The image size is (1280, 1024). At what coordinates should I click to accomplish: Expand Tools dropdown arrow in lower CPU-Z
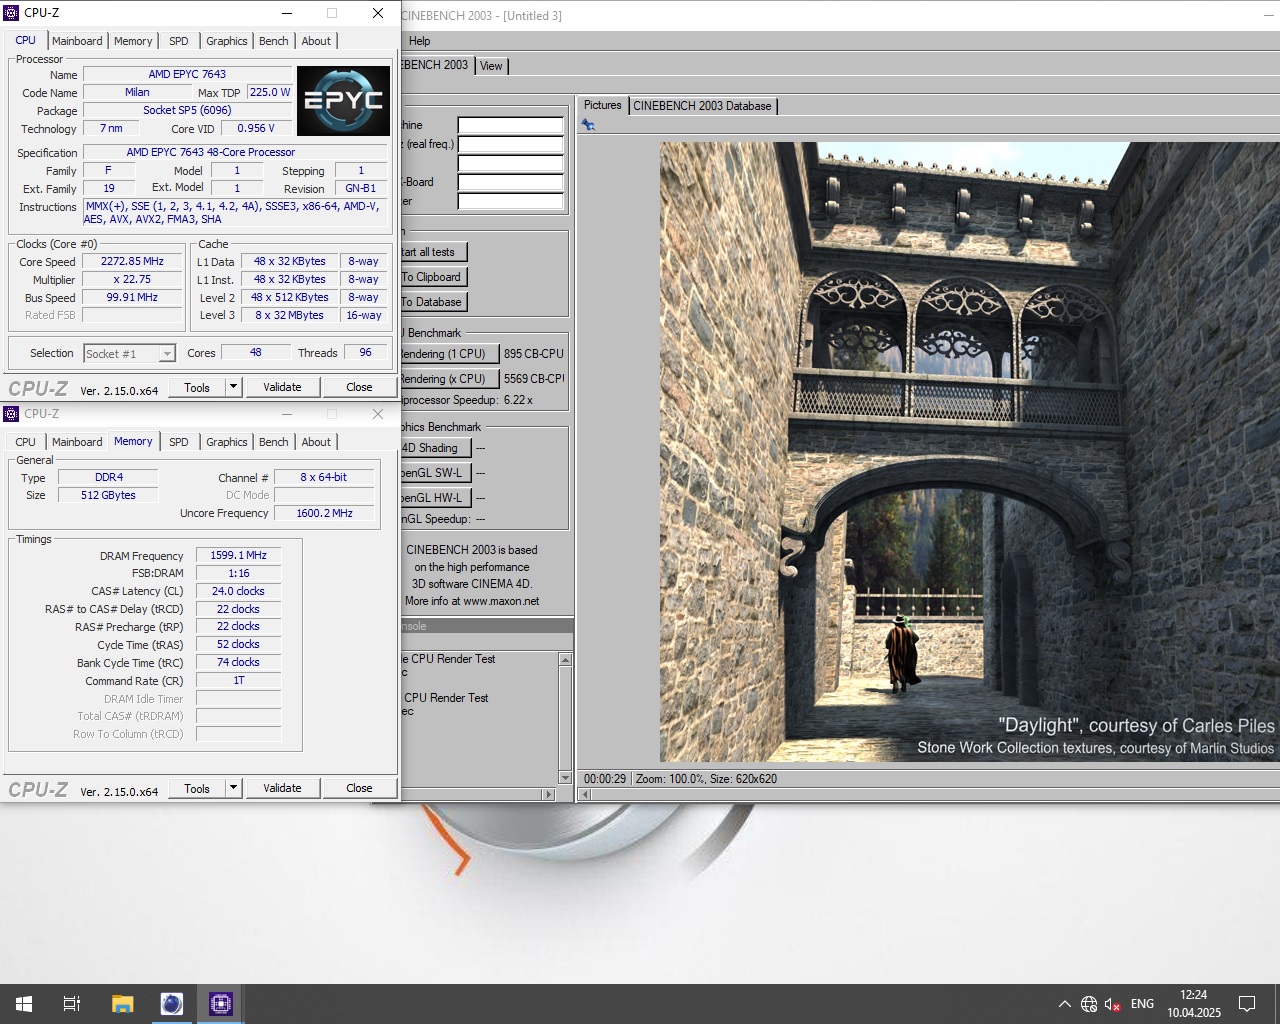point(233,788)
